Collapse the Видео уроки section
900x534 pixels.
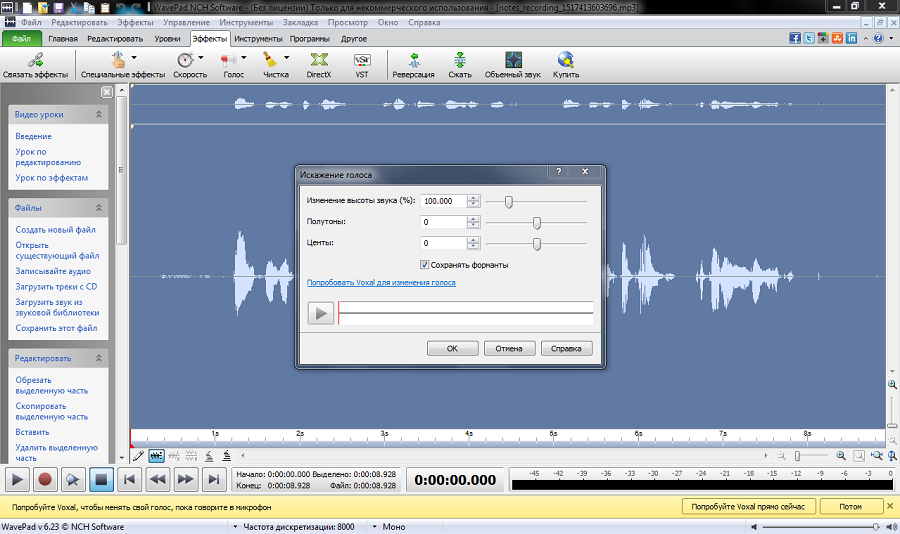click(99, 114)
